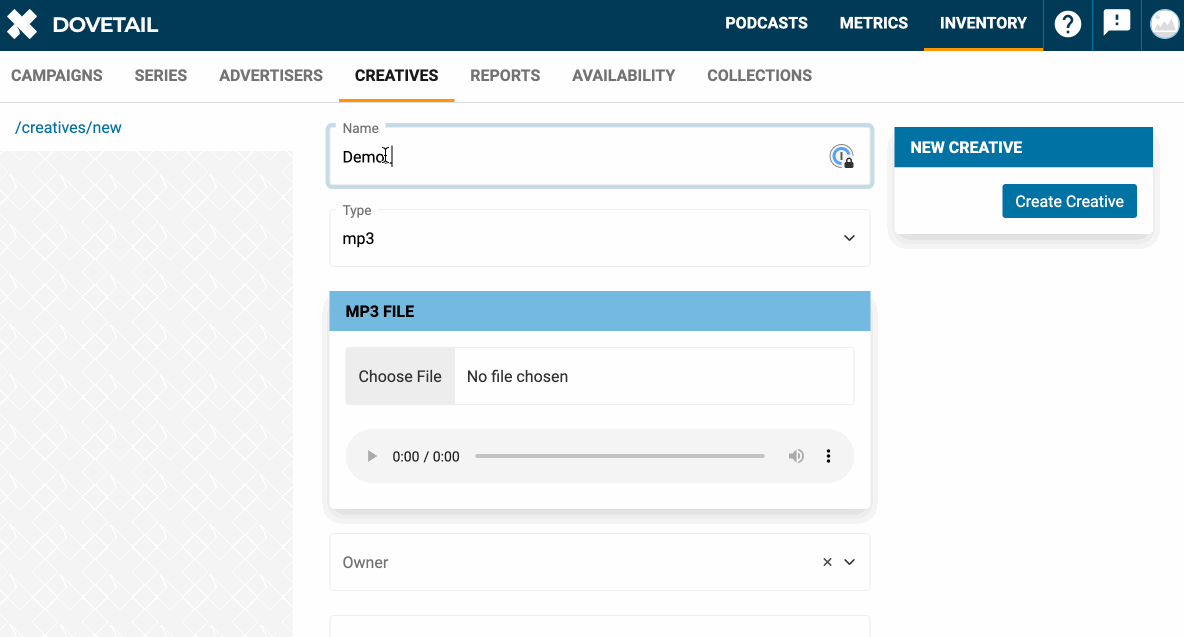Click the audio progress slider track
The width and height of the screenshot is (1184, 637).
[x=620, y=457]
